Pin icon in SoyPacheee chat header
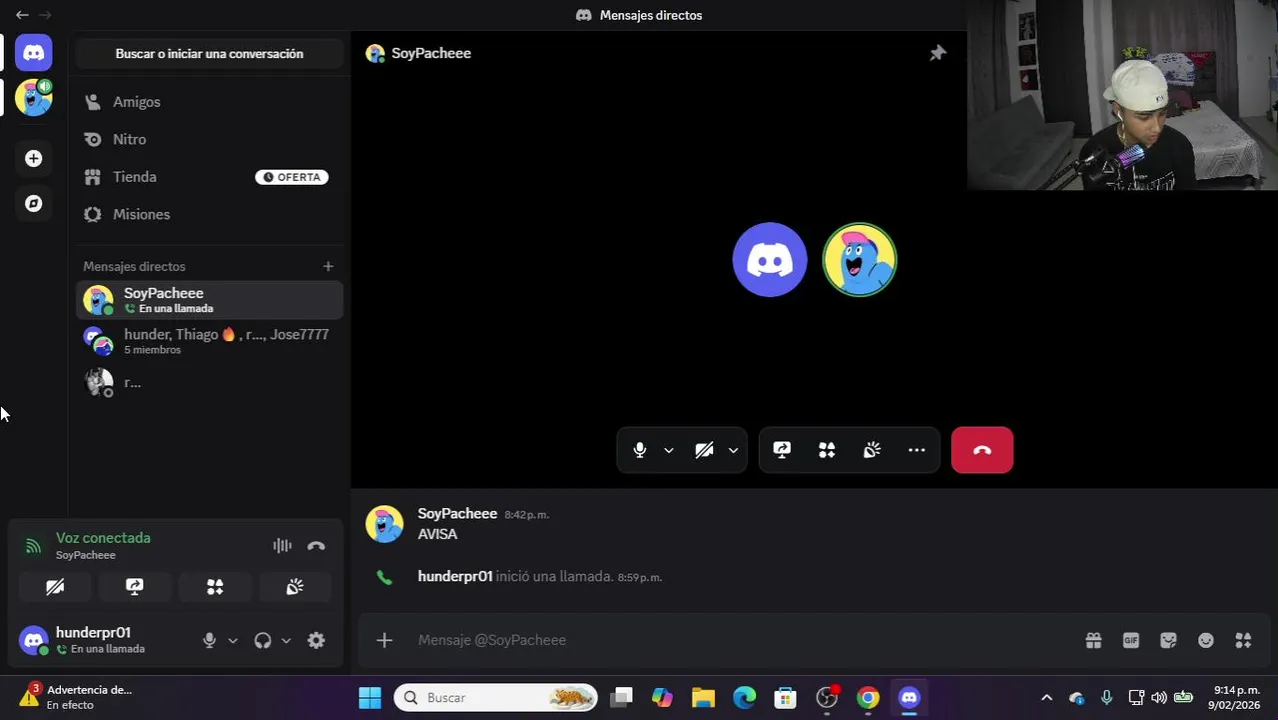Image resolution: width=1278 pixels, height=720 pixels. pyautogui.click(x=937, y=53)
